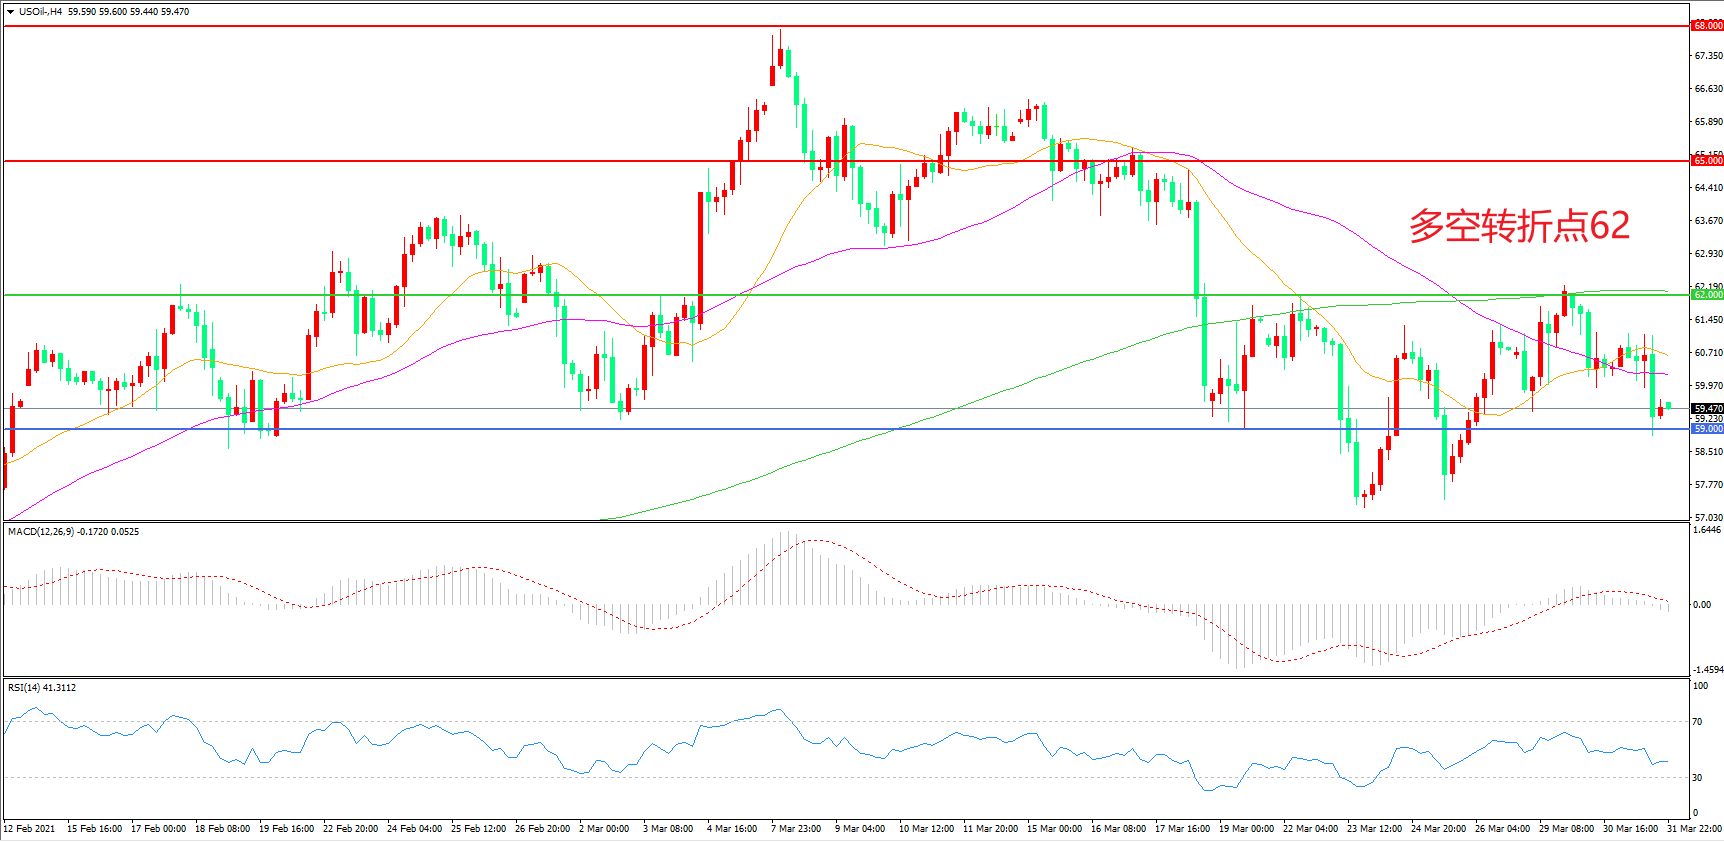1724x842 pixels.
Task: Click the 7 Mar 23:00 time axis label
Action: point(796,829)
